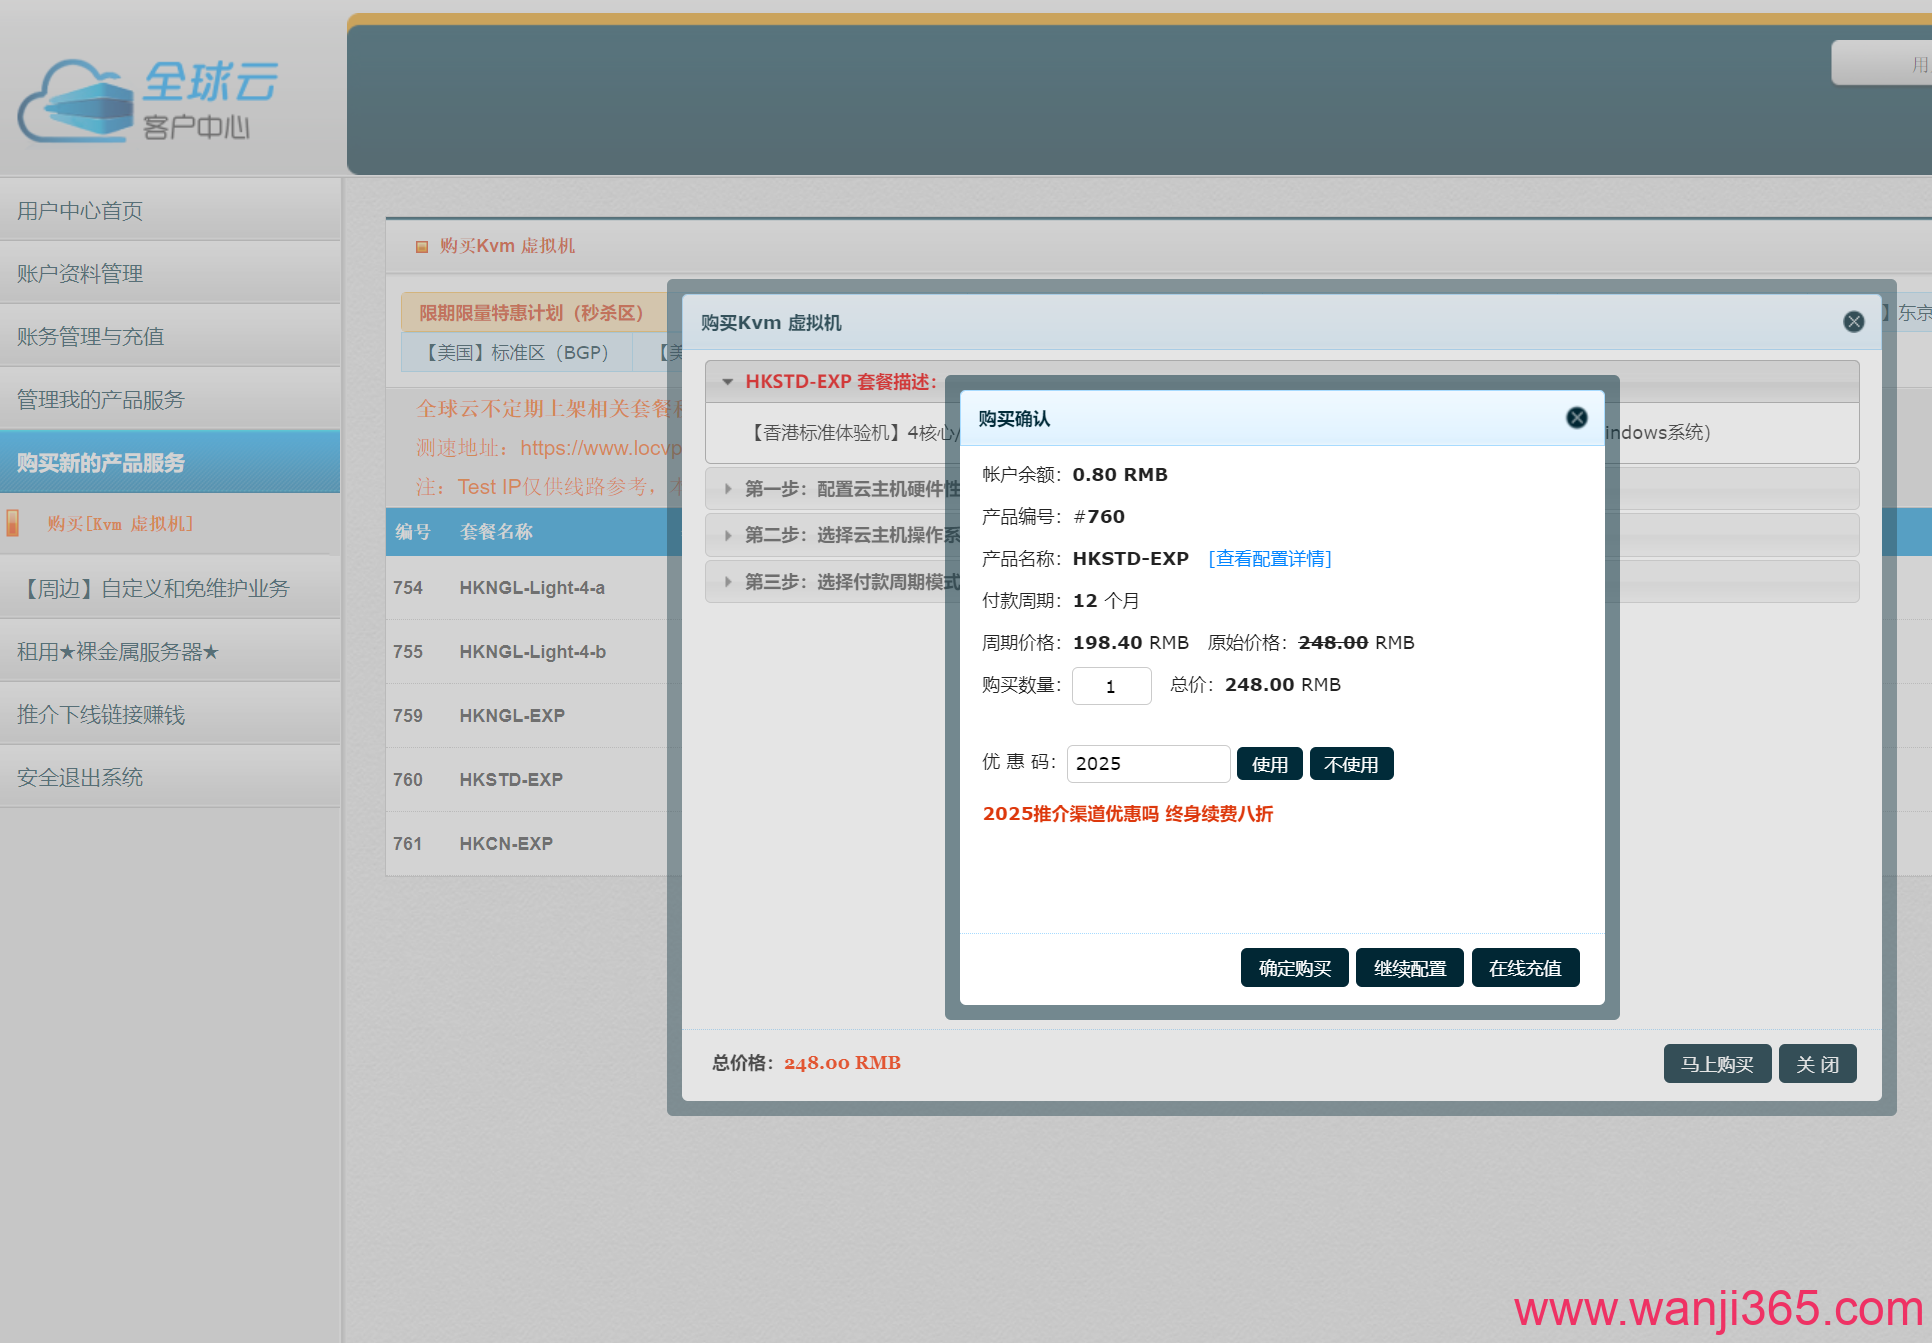The image size is (1932, 1343).
Task: Click the 编号 column header
Action: [412, 532]
